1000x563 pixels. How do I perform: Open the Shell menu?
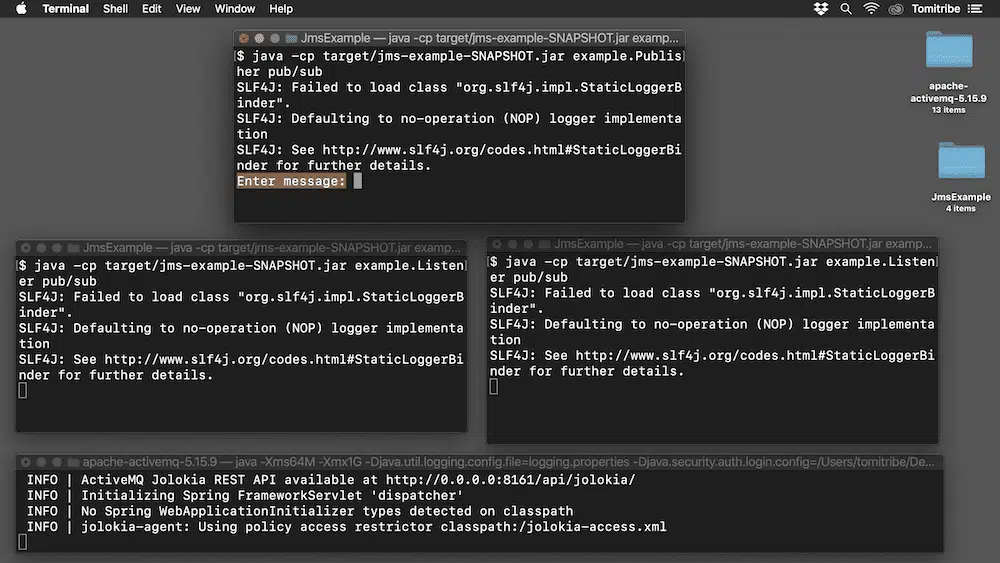pos(116,9)
